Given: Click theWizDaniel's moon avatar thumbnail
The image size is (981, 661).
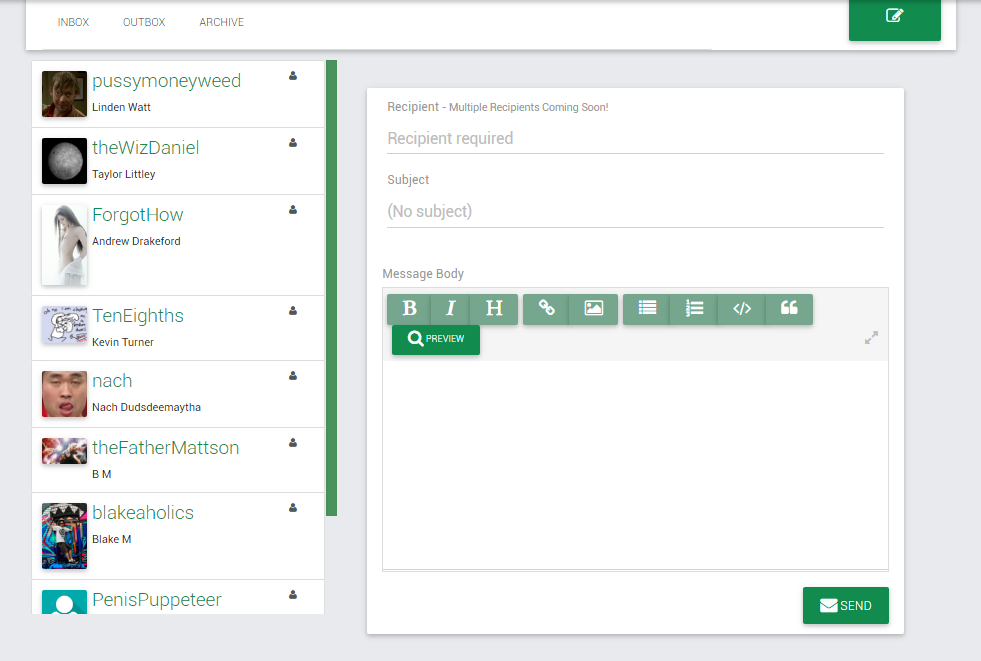Looking at the screenshot, I should pyautogui.click(x=64, y=161).
